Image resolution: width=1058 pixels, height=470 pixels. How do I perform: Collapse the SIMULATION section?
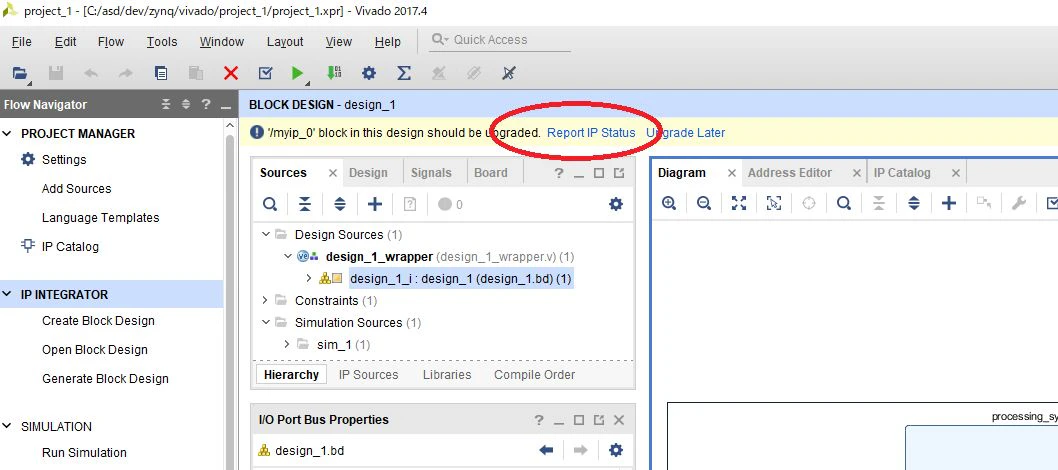7,426
